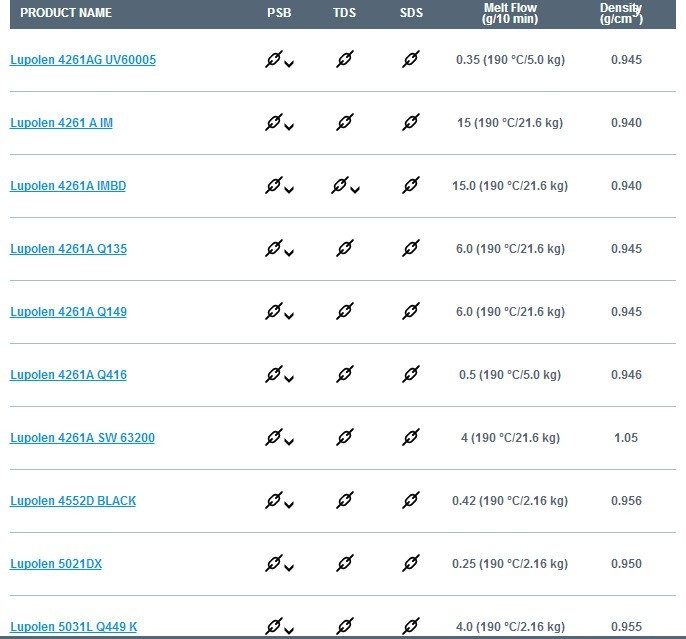The height and width of the screenshot is (639, 686).
Task: Open the Lupolen 4261A SW 63200 product link
Action: tap(82, 438)
